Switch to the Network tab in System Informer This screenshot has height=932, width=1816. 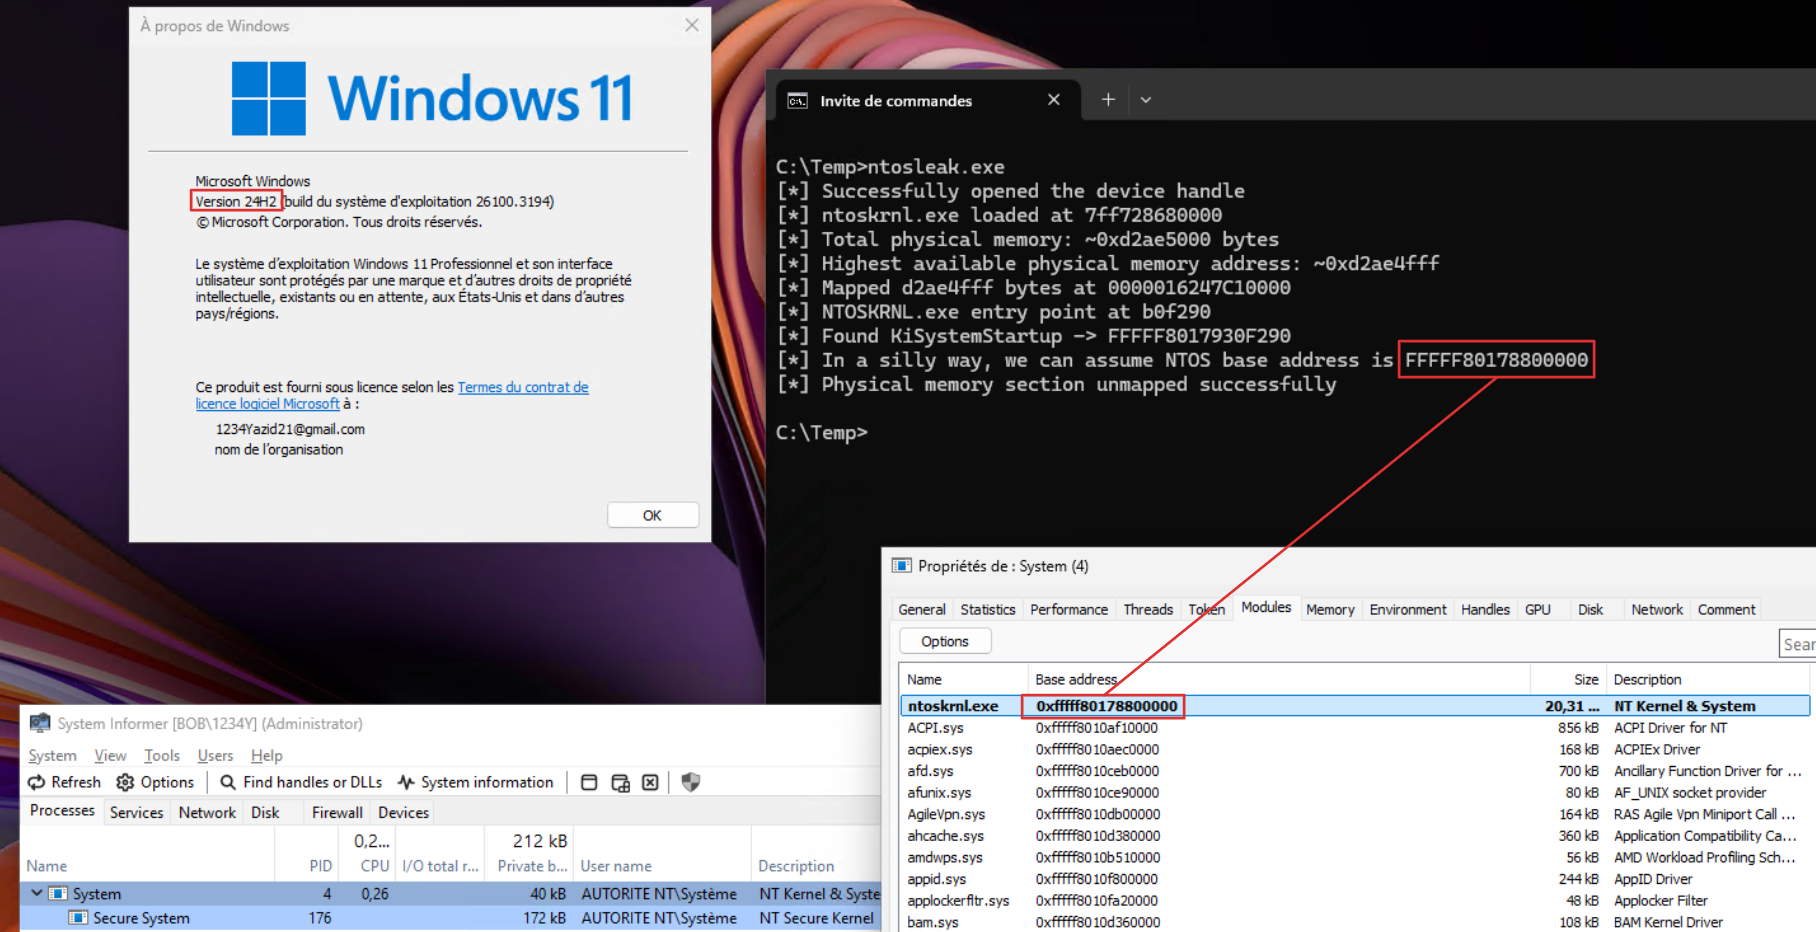(207, 812)
